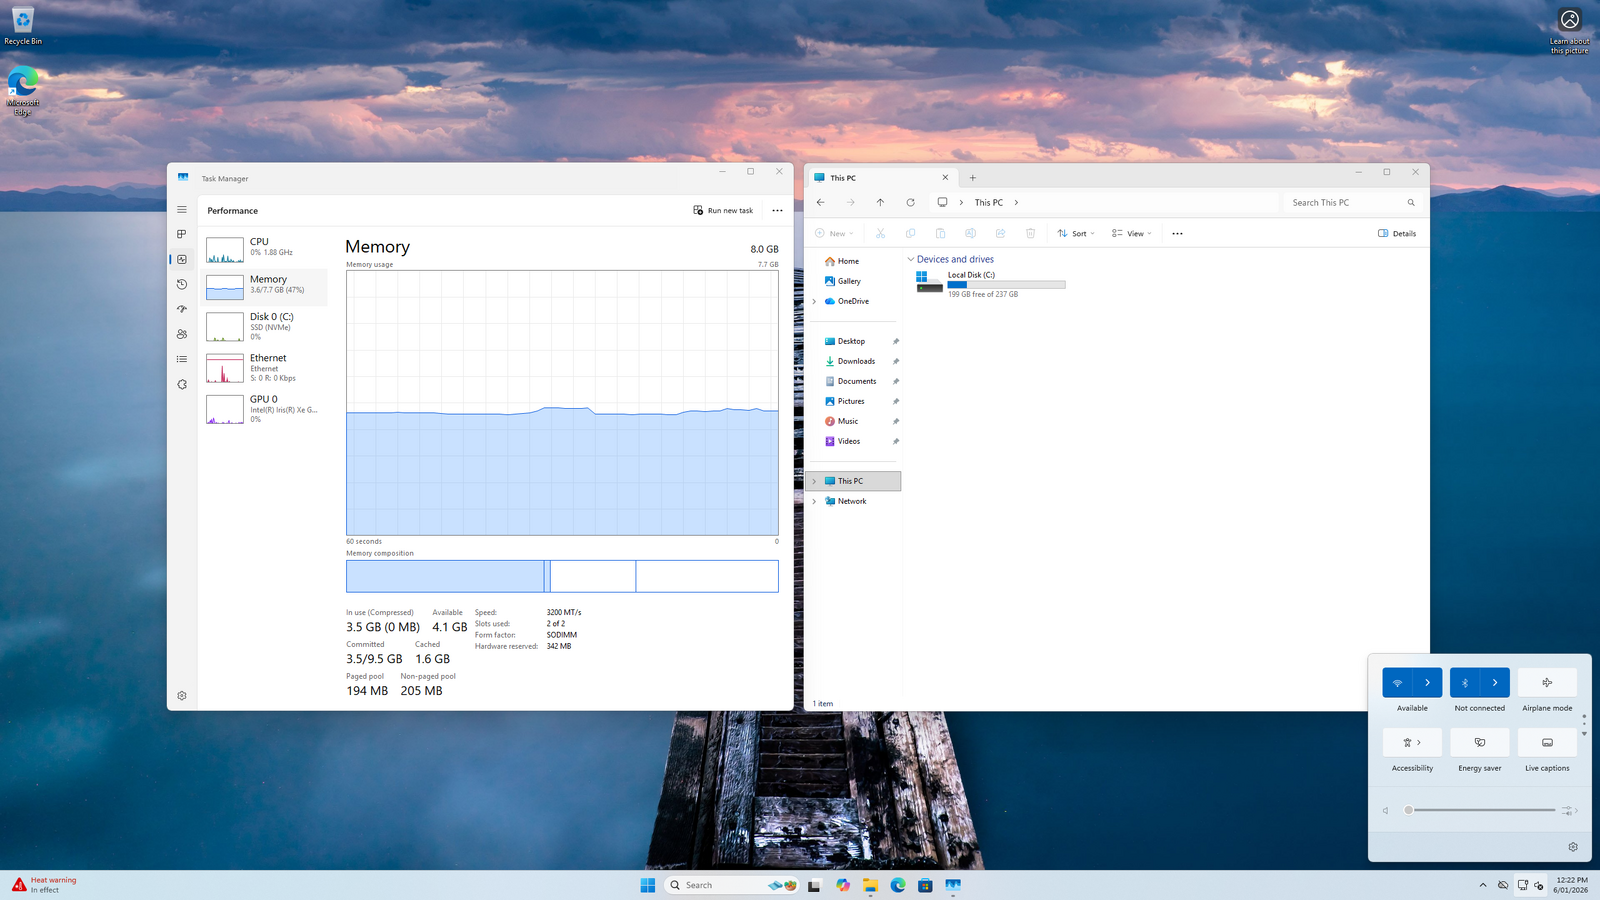Select the Disk 0 (C:) performance item
Image resolution: width=1600 pixels, height=900 pixels.
[x=265, y=326]
